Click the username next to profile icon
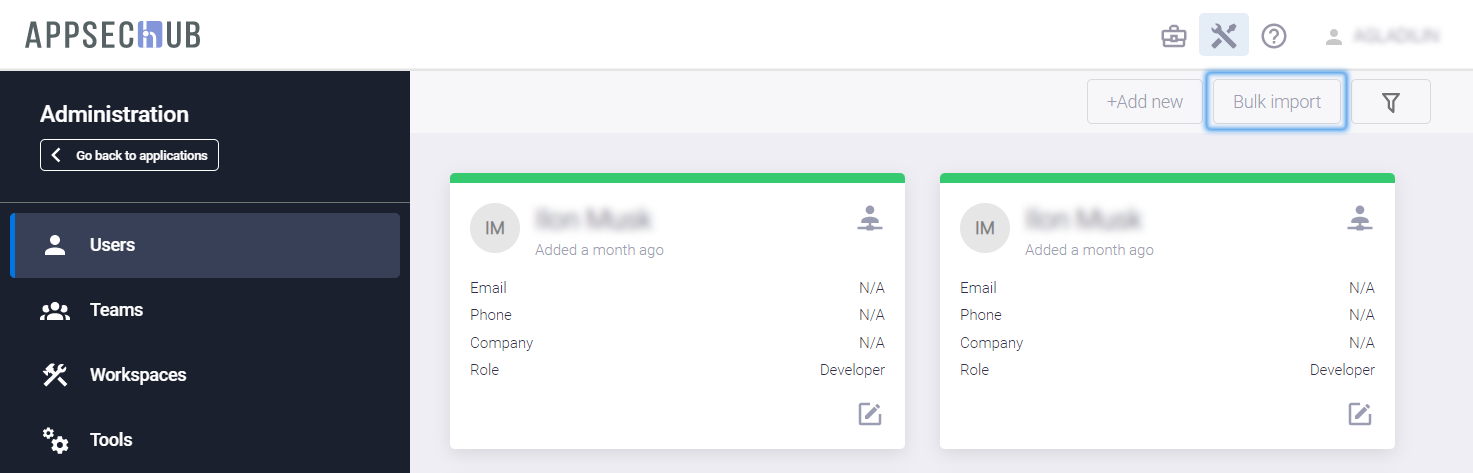This screenshot has height=473, width=1473. [1396, 36]
